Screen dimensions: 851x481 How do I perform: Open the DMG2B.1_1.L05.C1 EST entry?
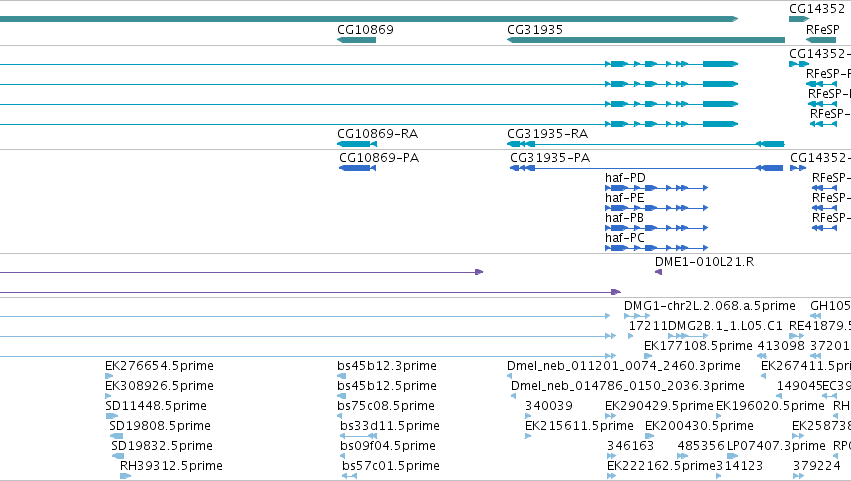725,326
